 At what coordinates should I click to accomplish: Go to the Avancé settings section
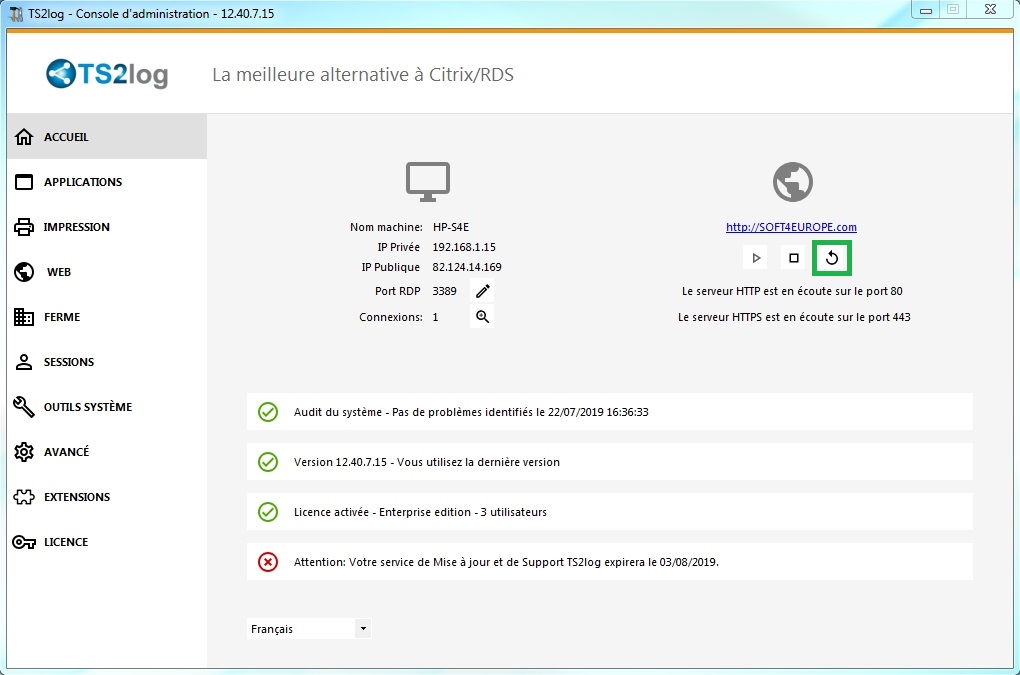coord(107,451)
